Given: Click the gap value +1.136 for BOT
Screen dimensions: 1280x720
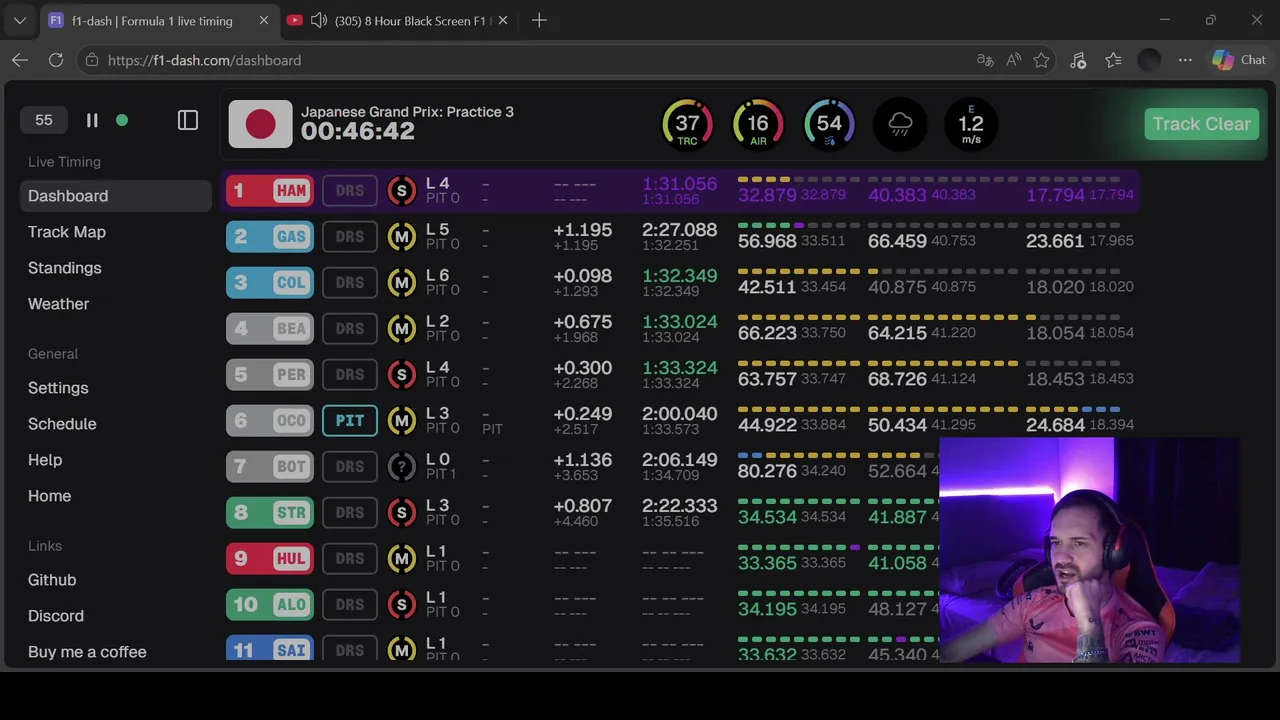Looking at the screenshot, I should 583,460.
